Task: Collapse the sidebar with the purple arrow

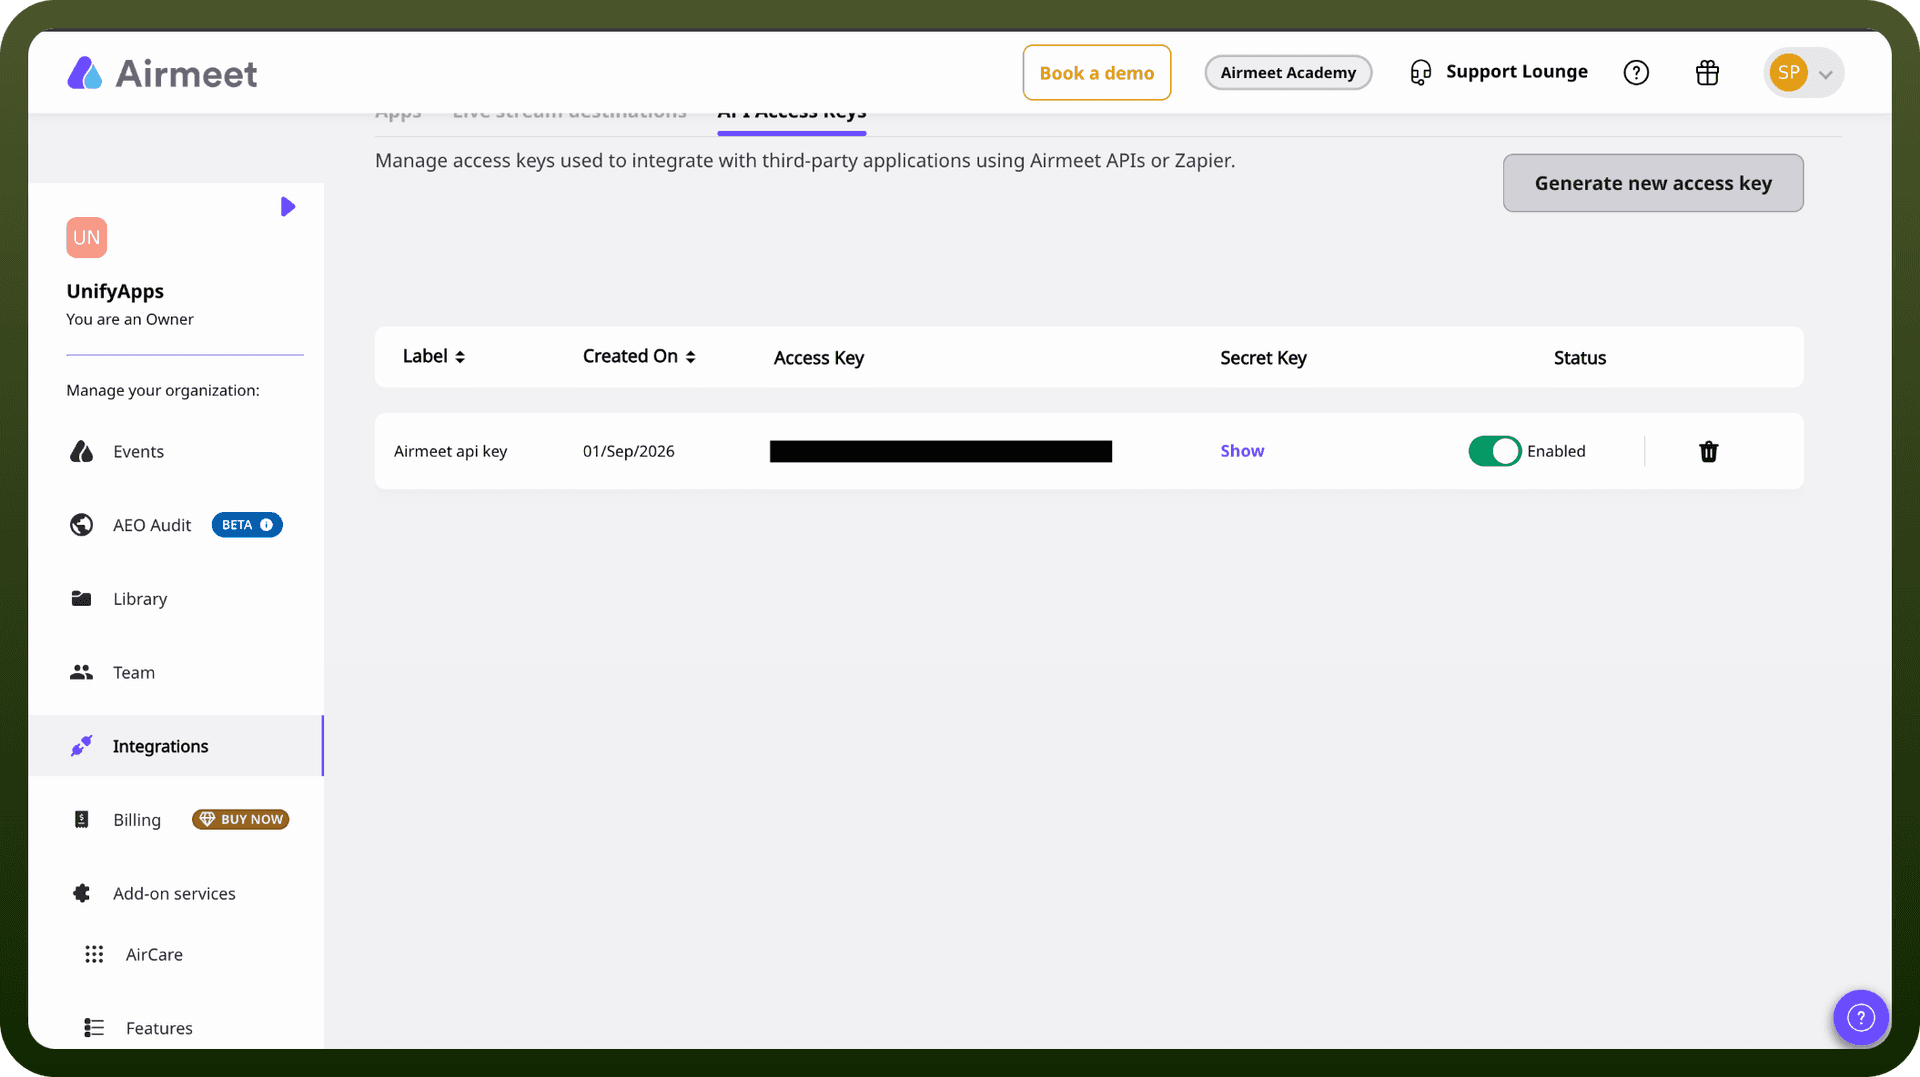Action: tap(288, 207)
